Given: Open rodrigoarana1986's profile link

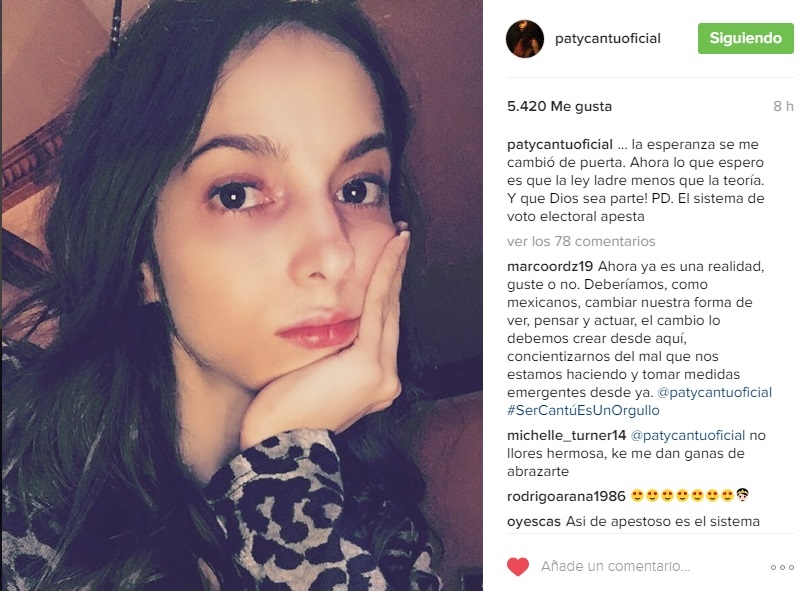Looking at the screenshot, I should (566, 496).
